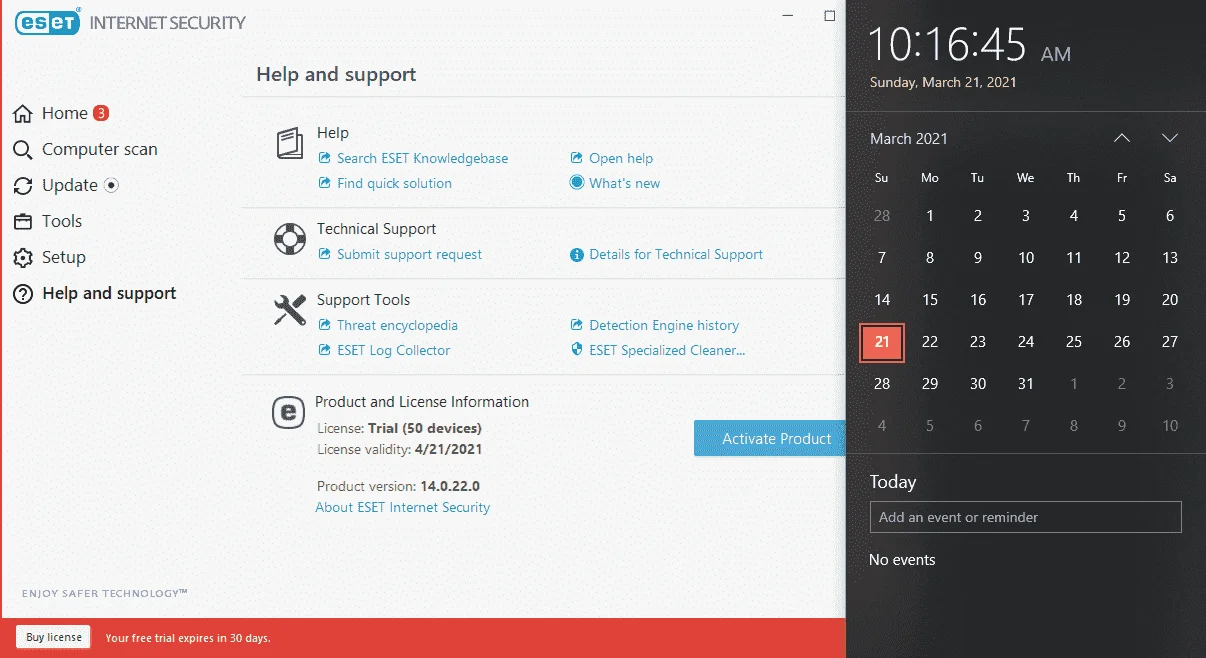The width and height of the screenshot is (1206, 658).
Task: View the What's new link
Action: (625, 183)
